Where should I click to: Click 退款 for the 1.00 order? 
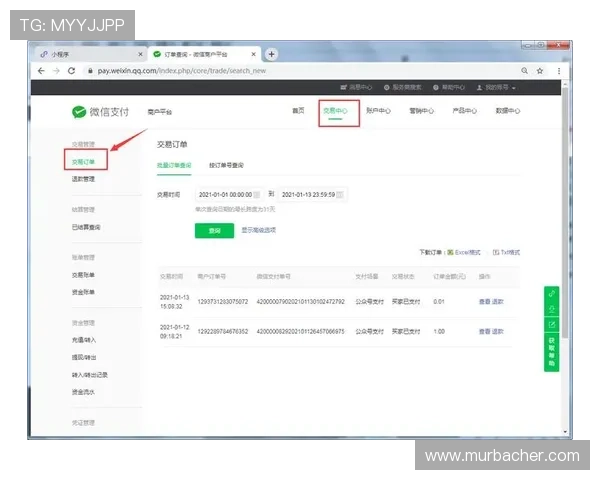[498, 331]
